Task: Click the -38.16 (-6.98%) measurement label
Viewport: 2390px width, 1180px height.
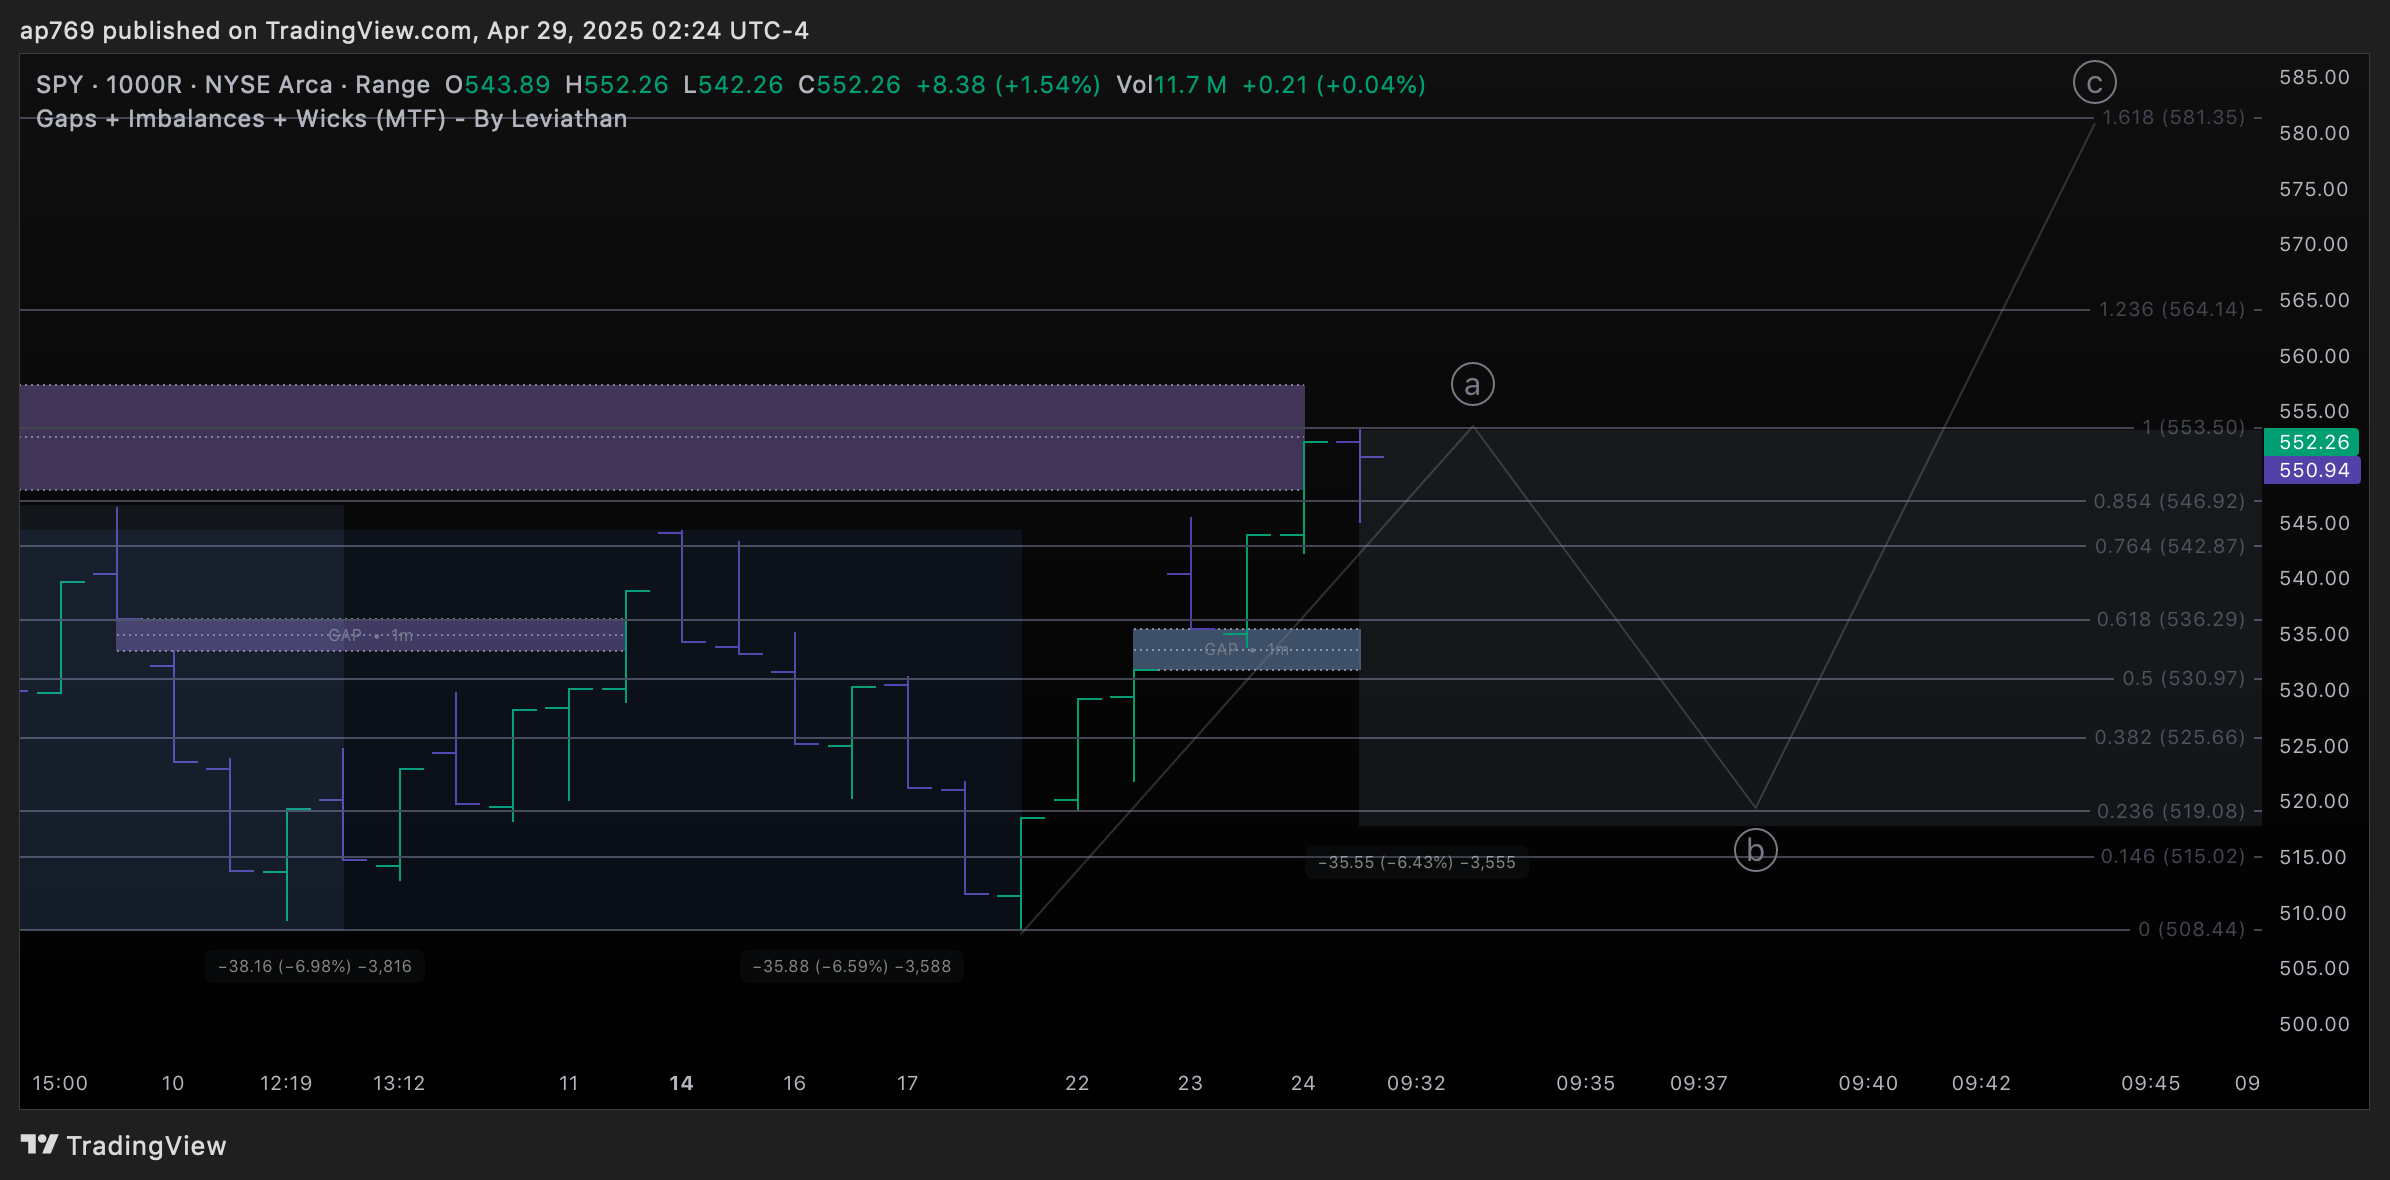Action: tap(315, 966)
